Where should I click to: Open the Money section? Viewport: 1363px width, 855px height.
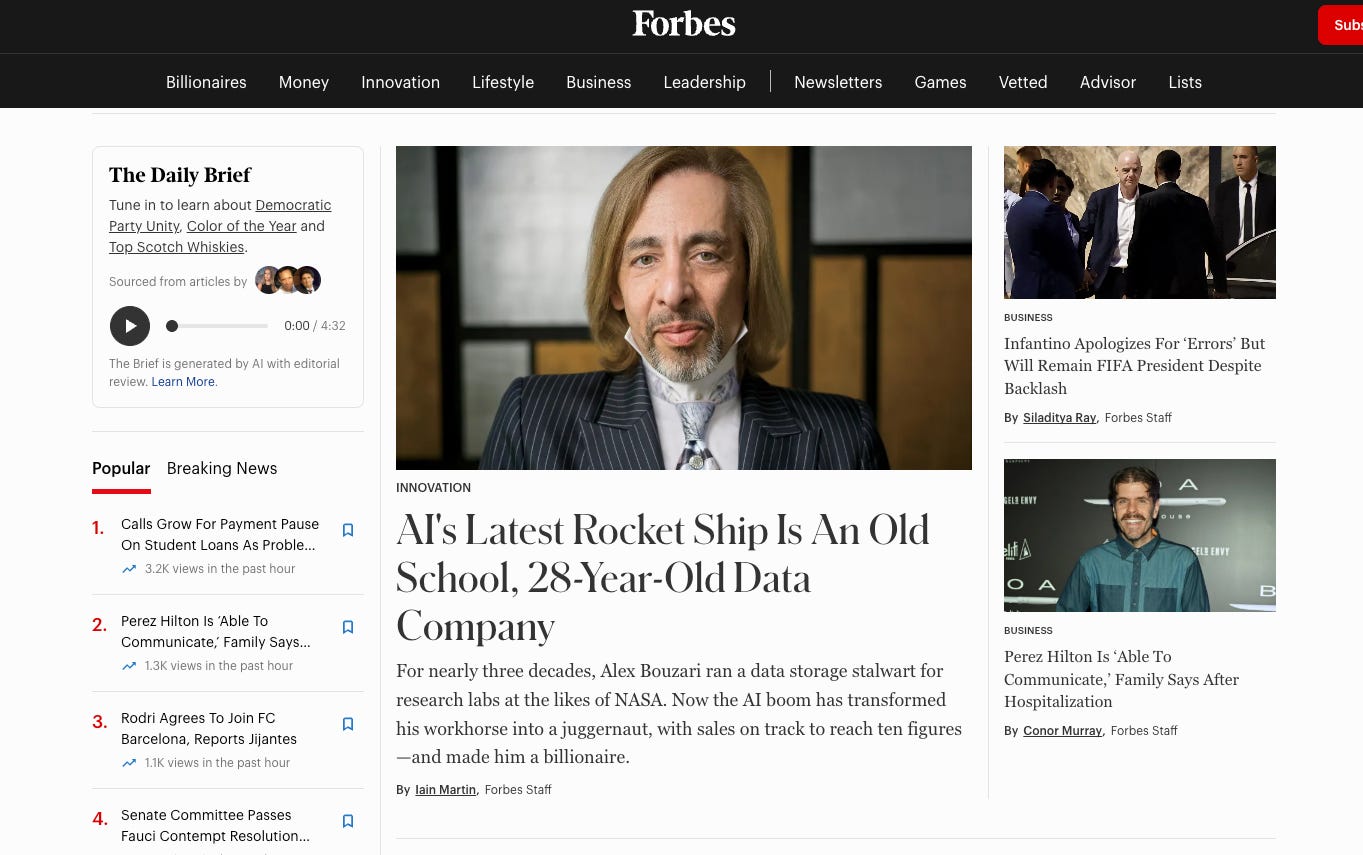(x=304, y=82)
